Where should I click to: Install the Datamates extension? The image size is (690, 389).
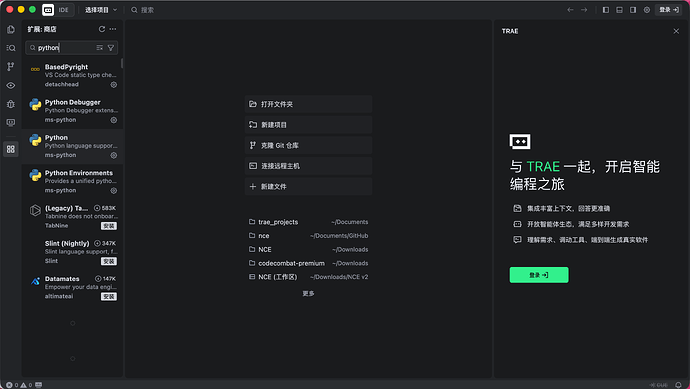tap(109, 297)
